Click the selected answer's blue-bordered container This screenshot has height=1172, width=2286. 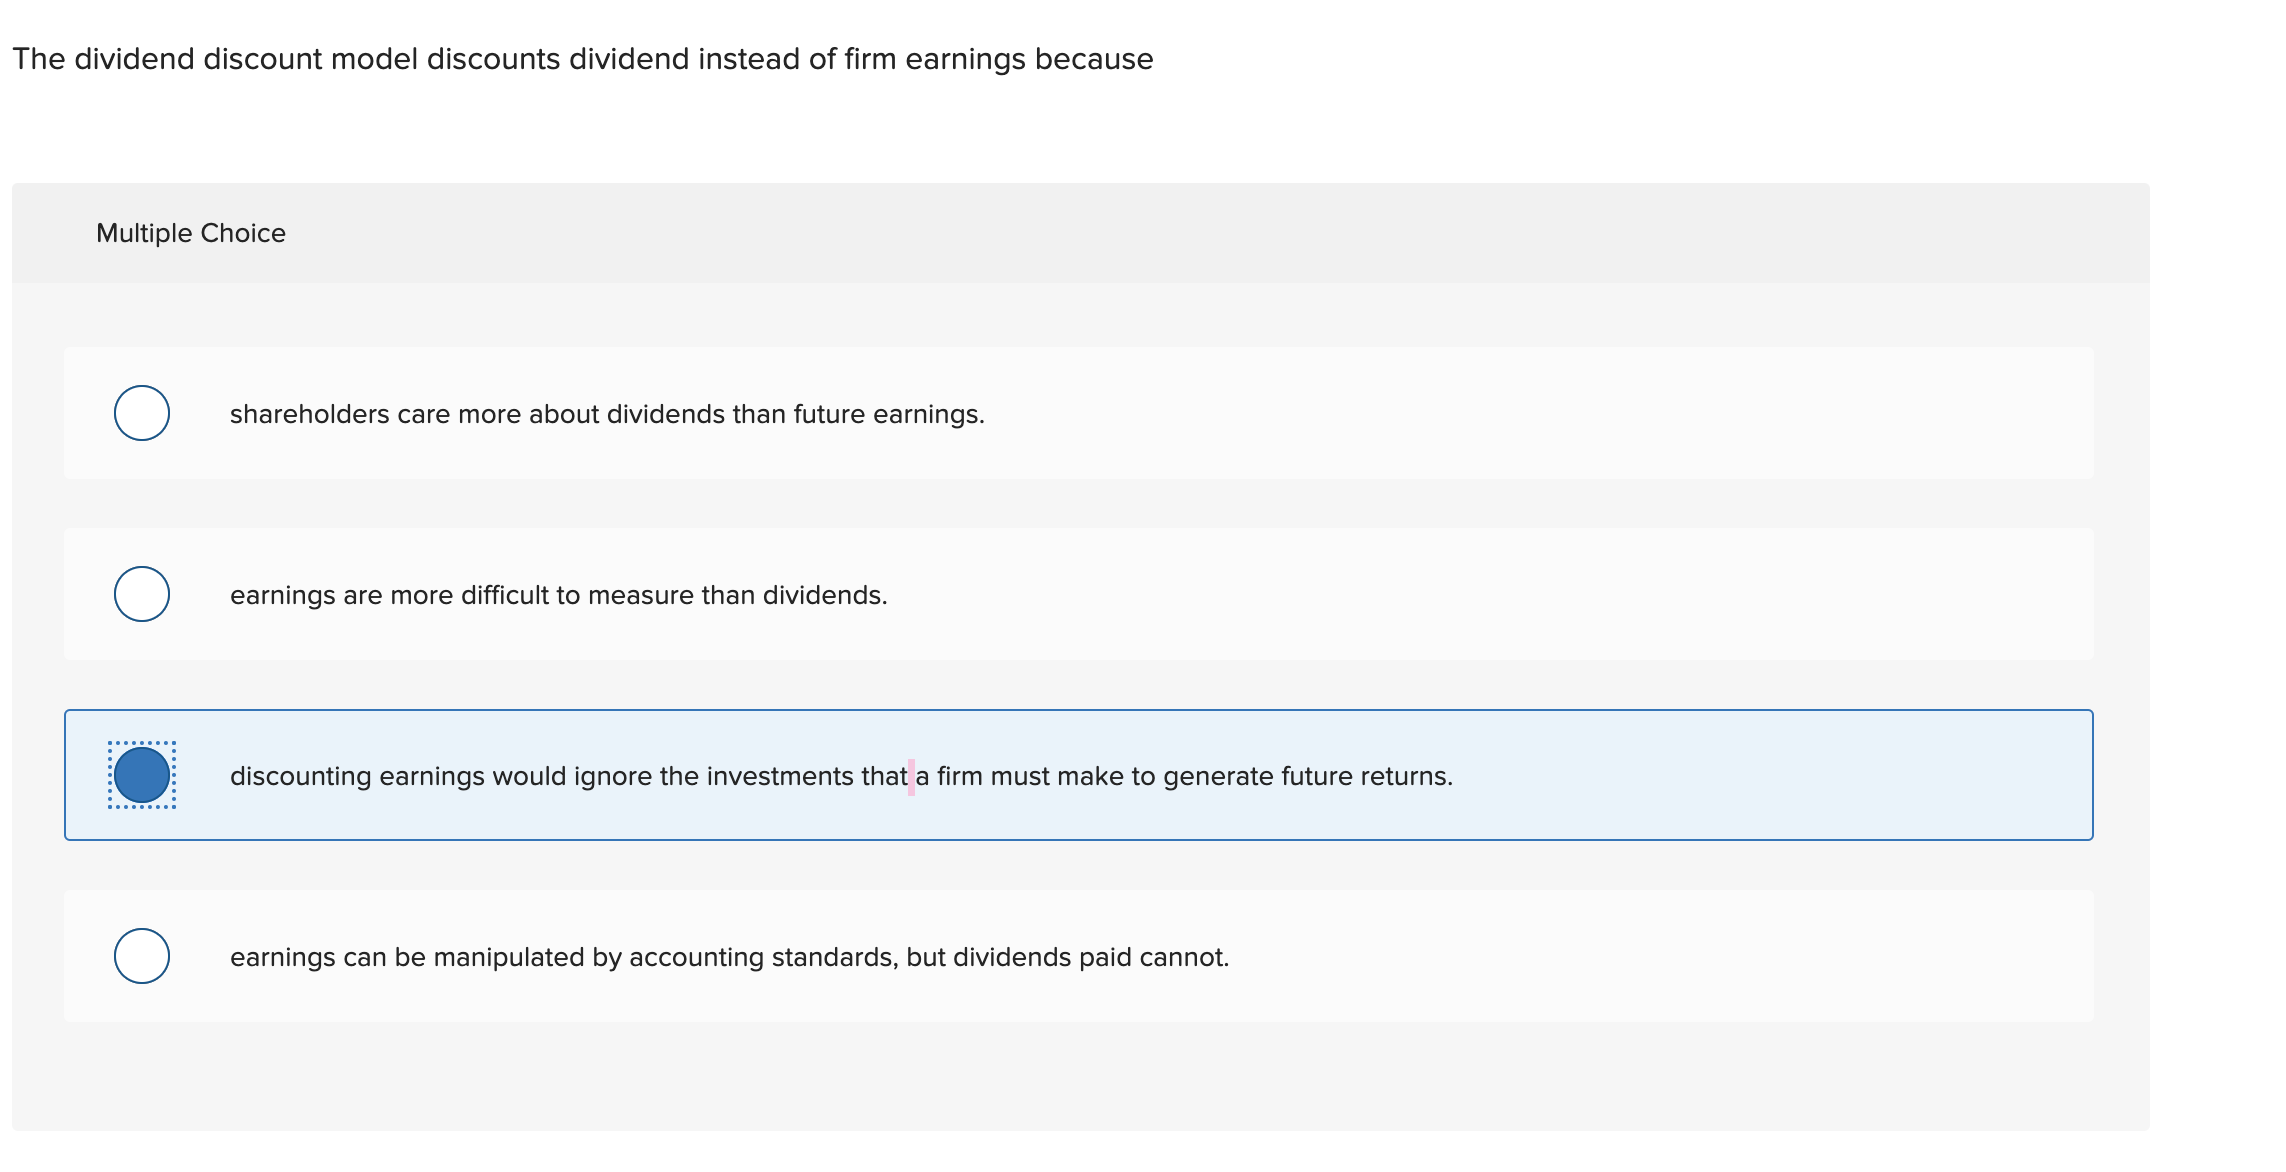pos(1078,775)
